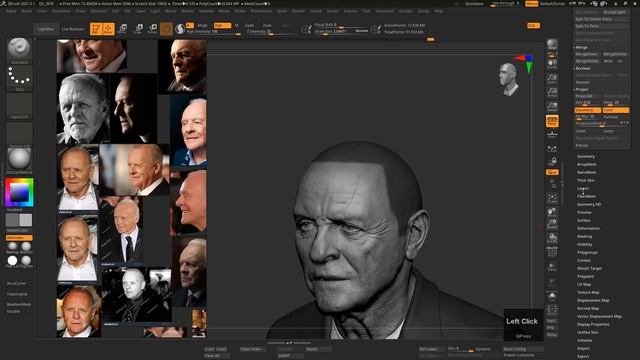Toggle L.Sym local symmetry
This screenshot has height=360, width=640.
552,149
